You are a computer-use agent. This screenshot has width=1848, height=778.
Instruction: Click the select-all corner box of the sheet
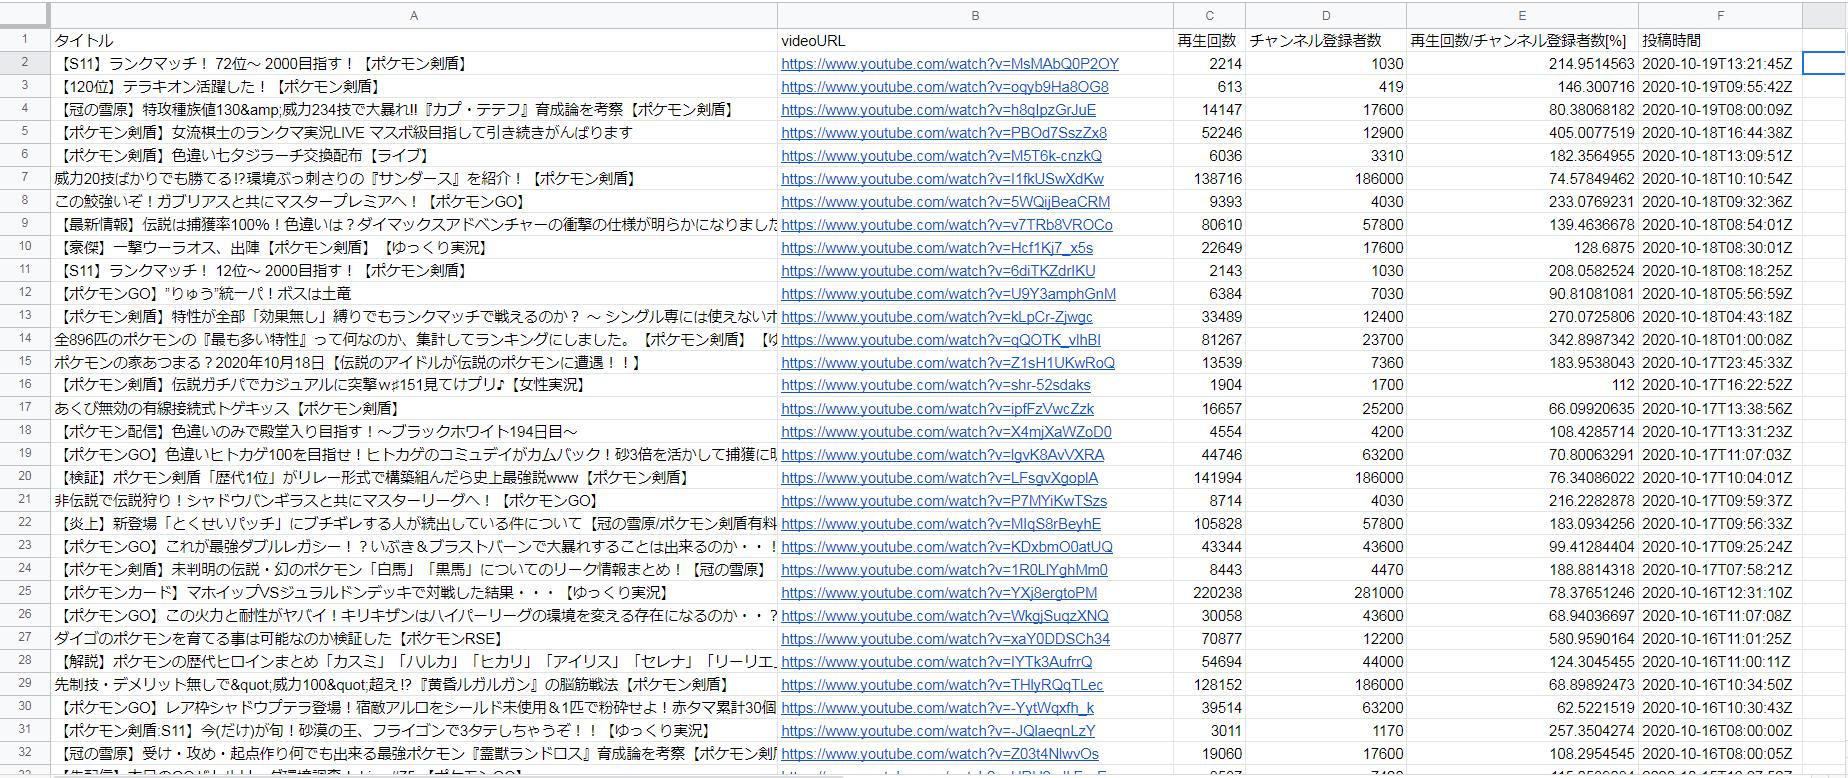25,15
